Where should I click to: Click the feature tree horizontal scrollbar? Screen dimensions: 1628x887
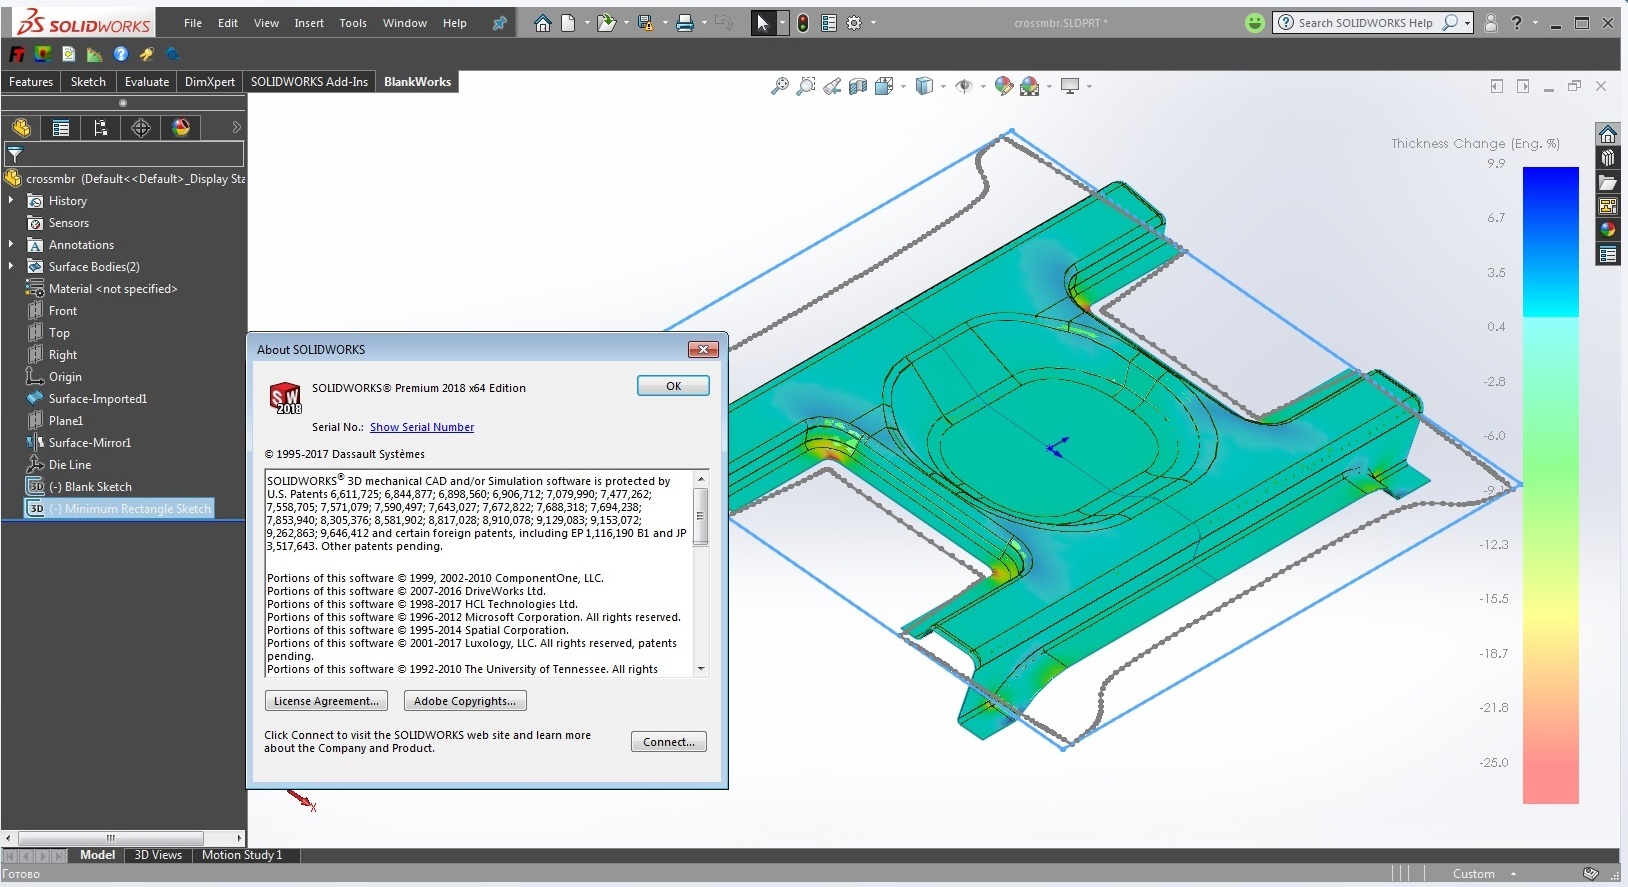click(124, 838)
